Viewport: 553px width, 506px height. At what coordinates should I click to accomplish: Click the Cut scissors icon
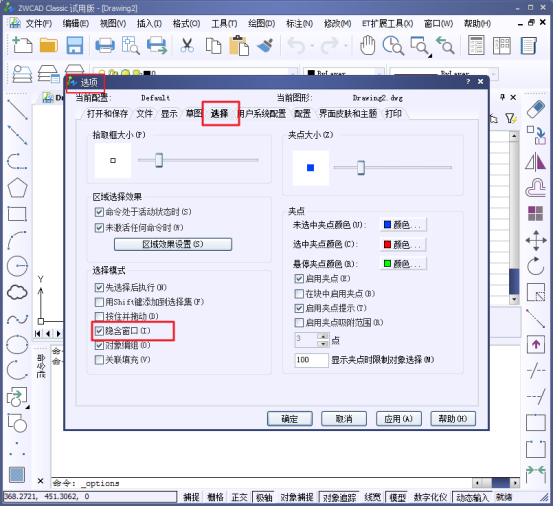(187, 45)
